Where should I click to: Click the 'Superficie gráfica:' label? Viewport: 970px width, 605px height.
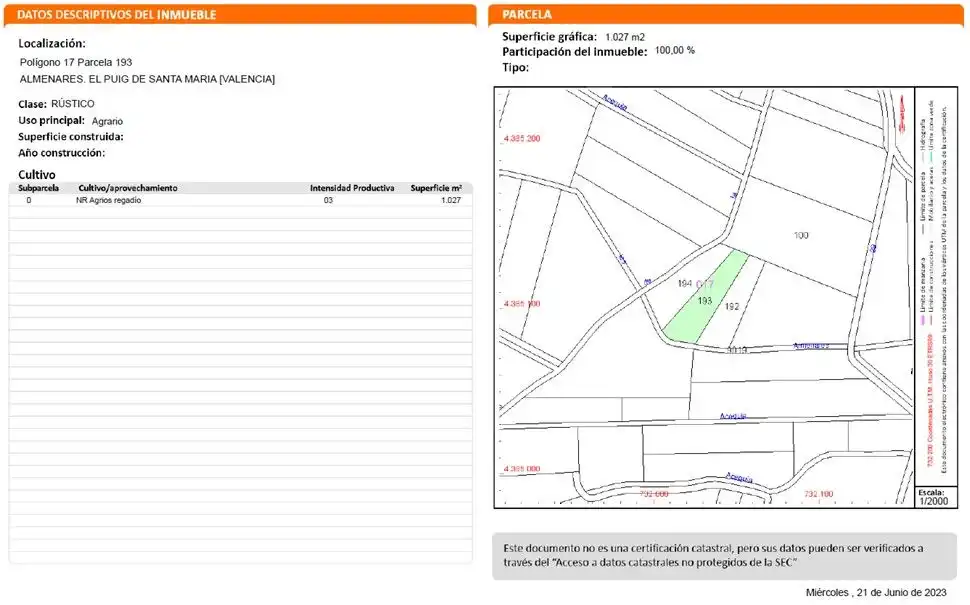pyautogui.click(x=549, y=36)
